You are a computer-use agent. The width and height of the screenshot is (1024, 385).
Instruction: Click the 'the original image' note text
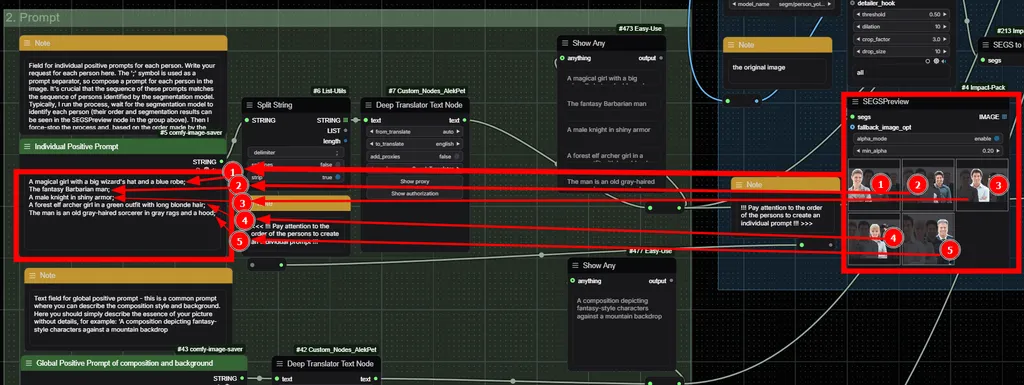pyautogui.click(x=759, y=67)
